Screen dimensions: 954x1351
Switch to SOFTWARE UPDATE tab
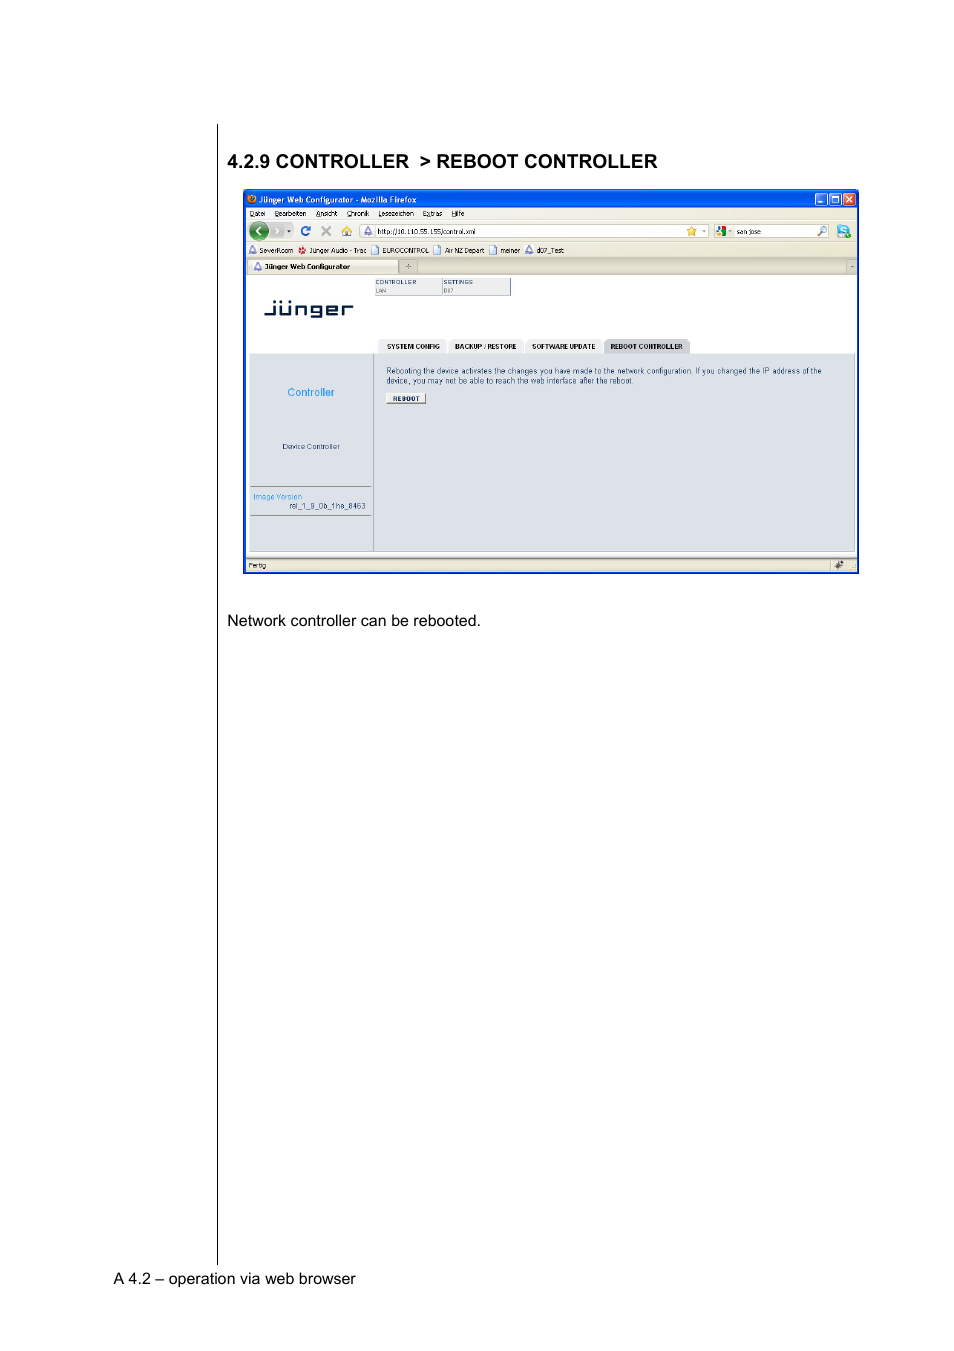point(563,346)
